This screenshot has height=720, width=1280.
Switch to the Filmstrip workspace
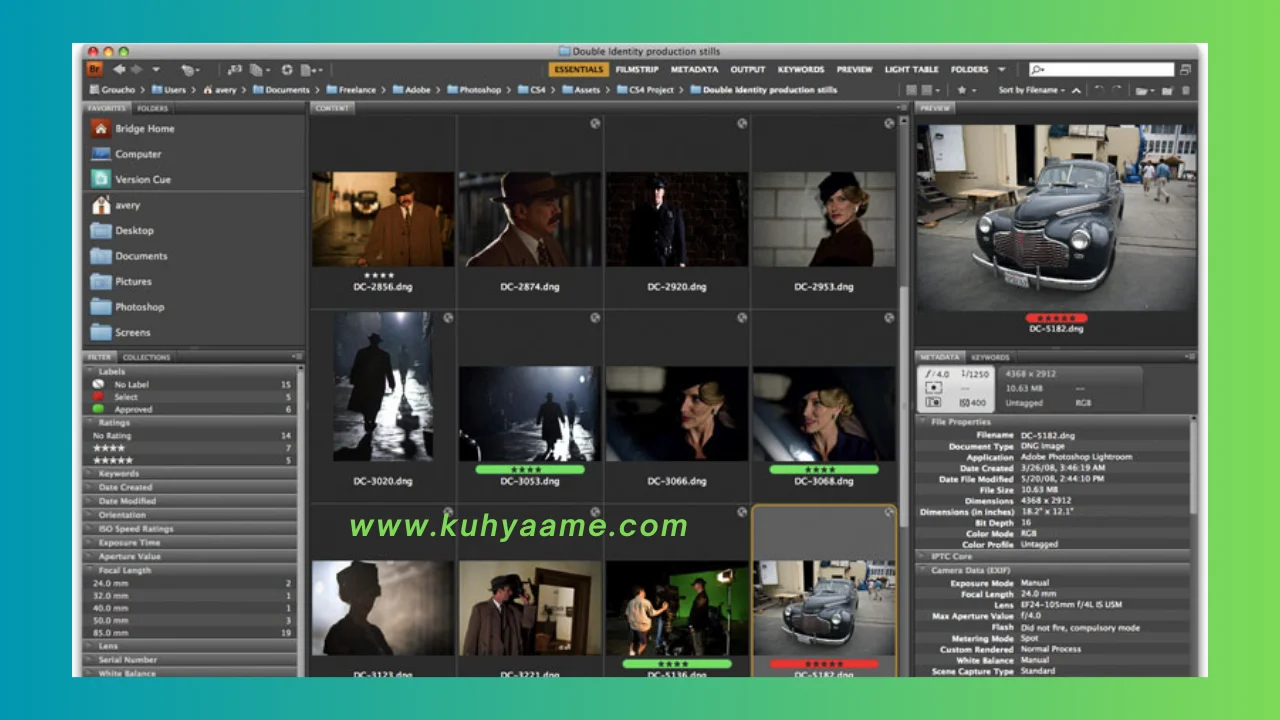tap(637, 70)
